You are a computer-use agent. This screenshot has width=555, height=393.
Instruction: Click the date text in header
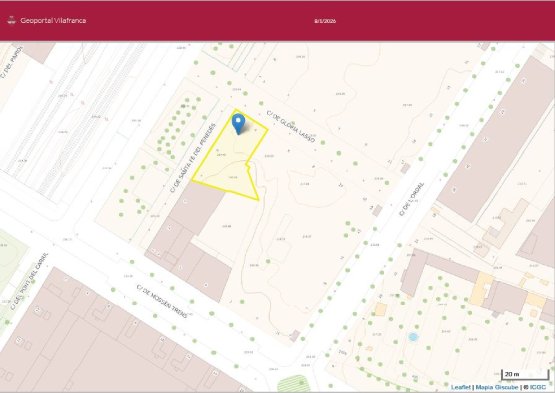[325, 21]
